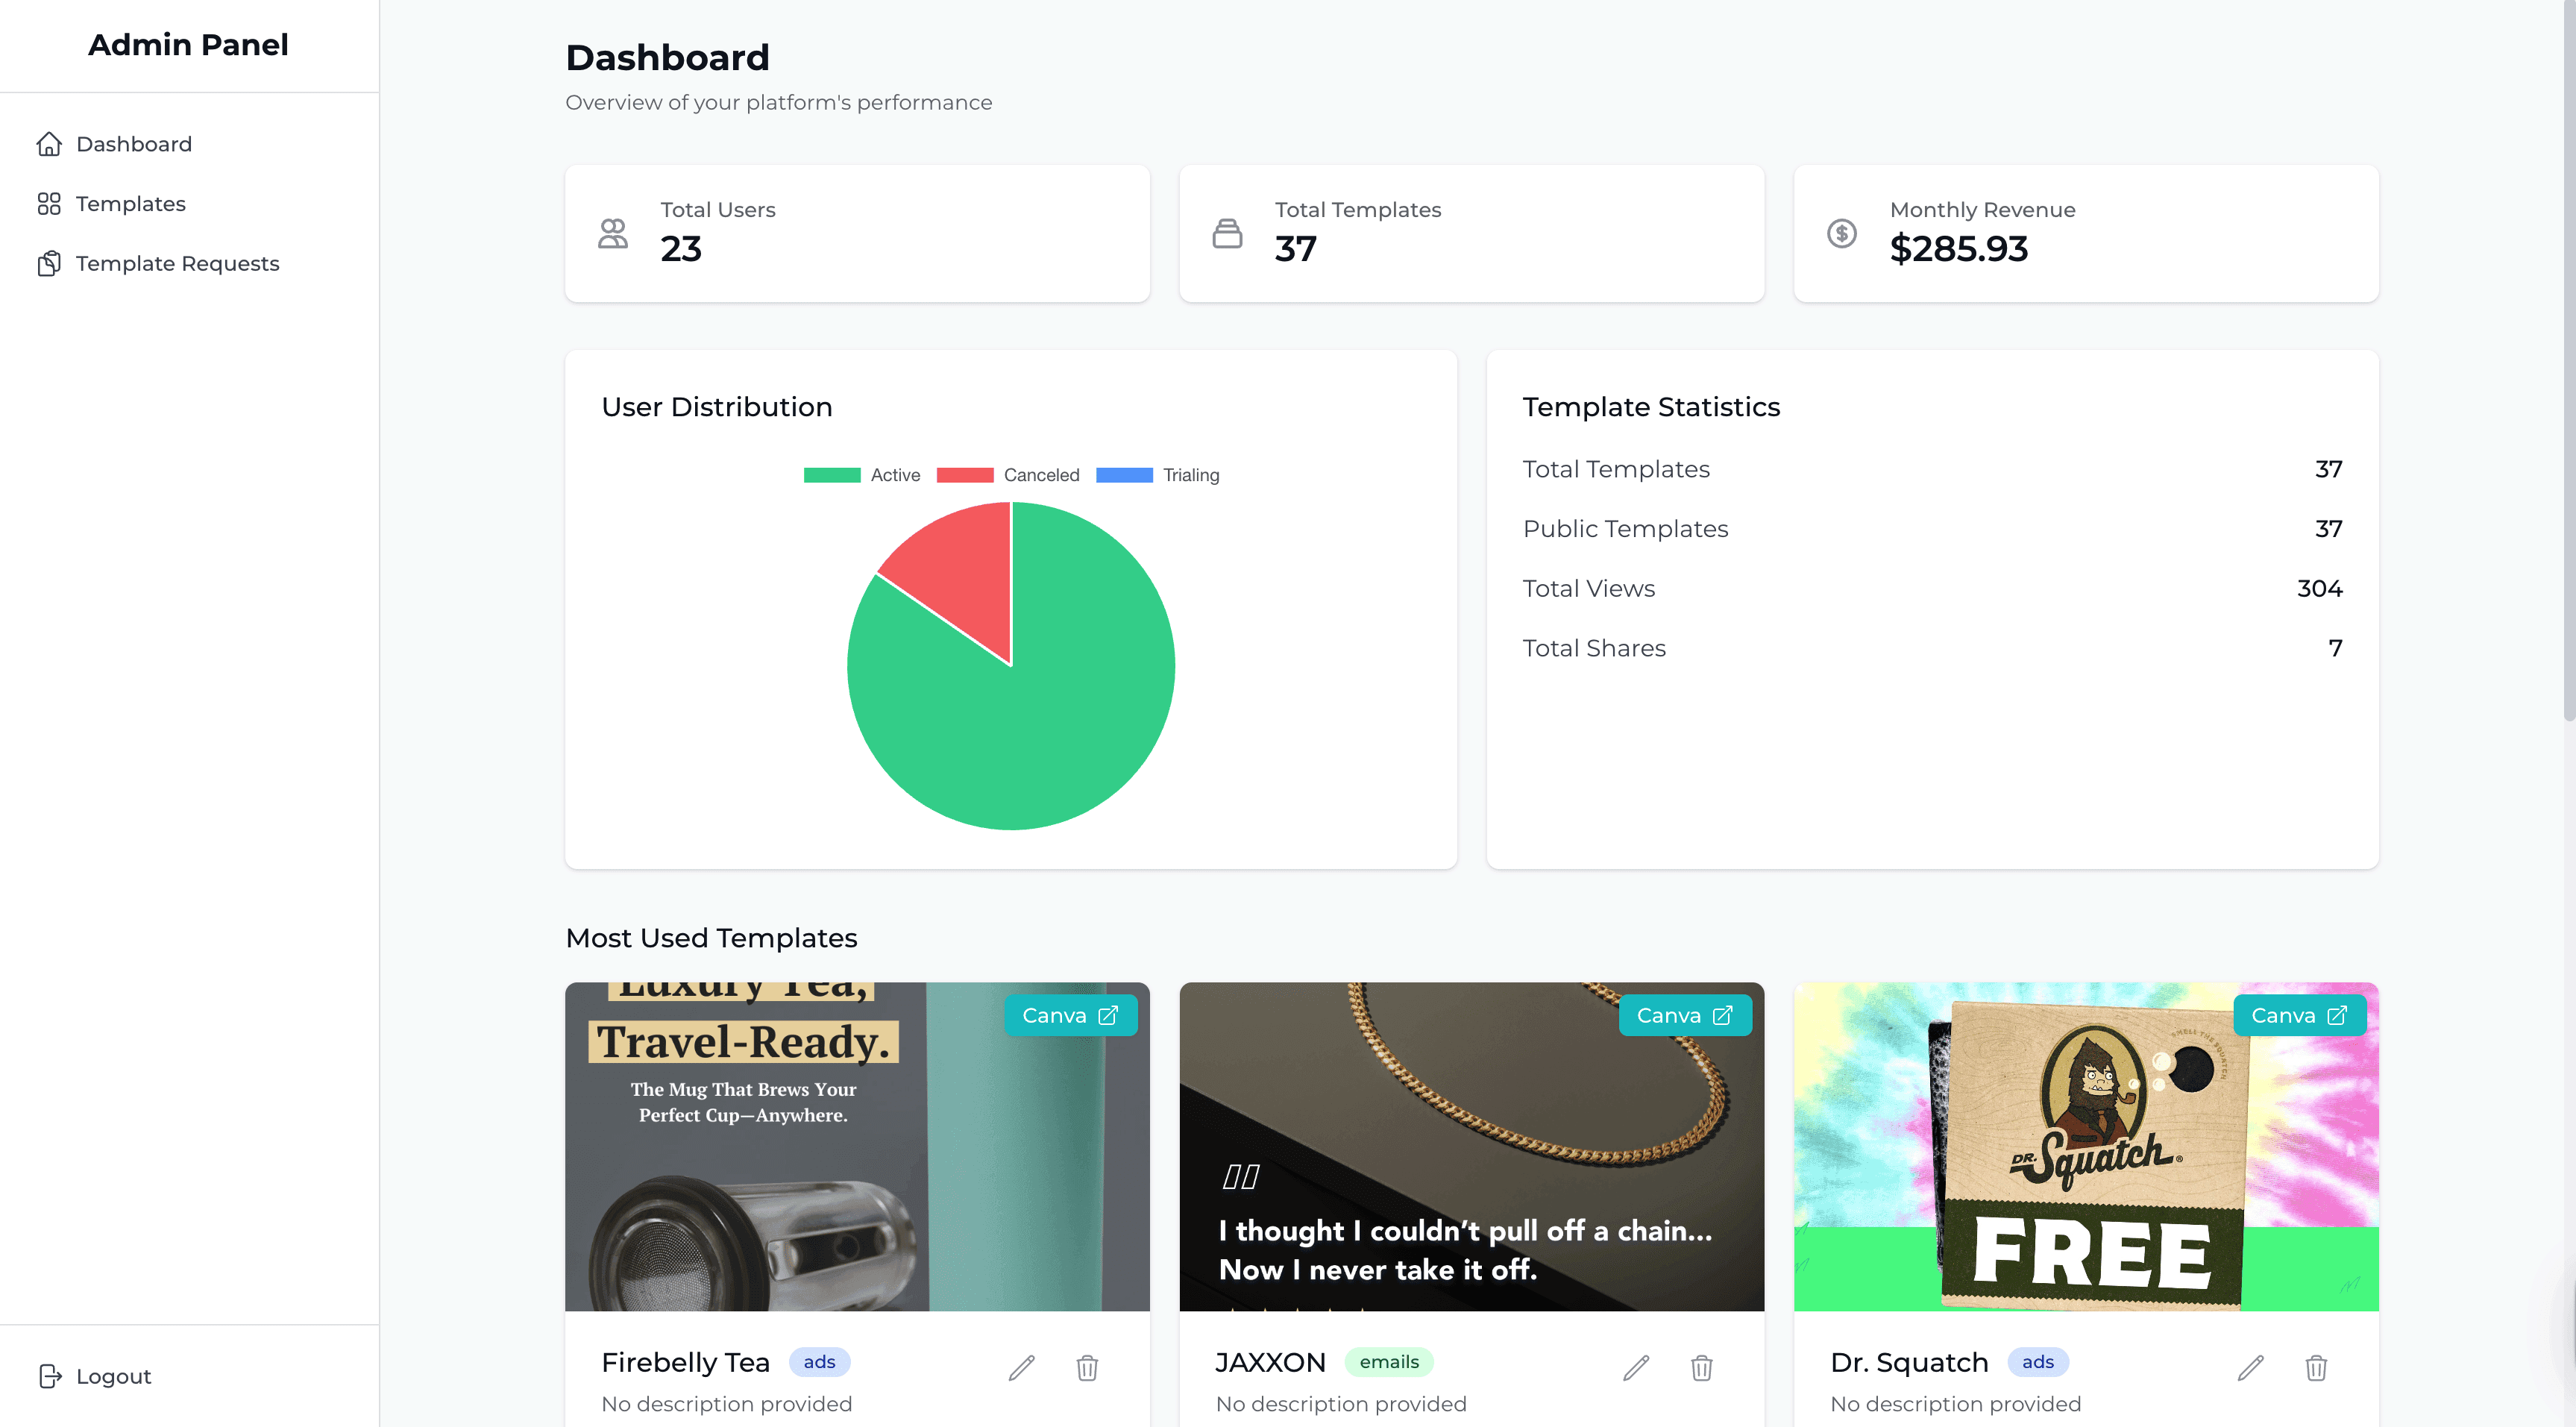Click the ads tag on Dr. Squatch
2576x1427 pixels.
coord(2038,1362)
